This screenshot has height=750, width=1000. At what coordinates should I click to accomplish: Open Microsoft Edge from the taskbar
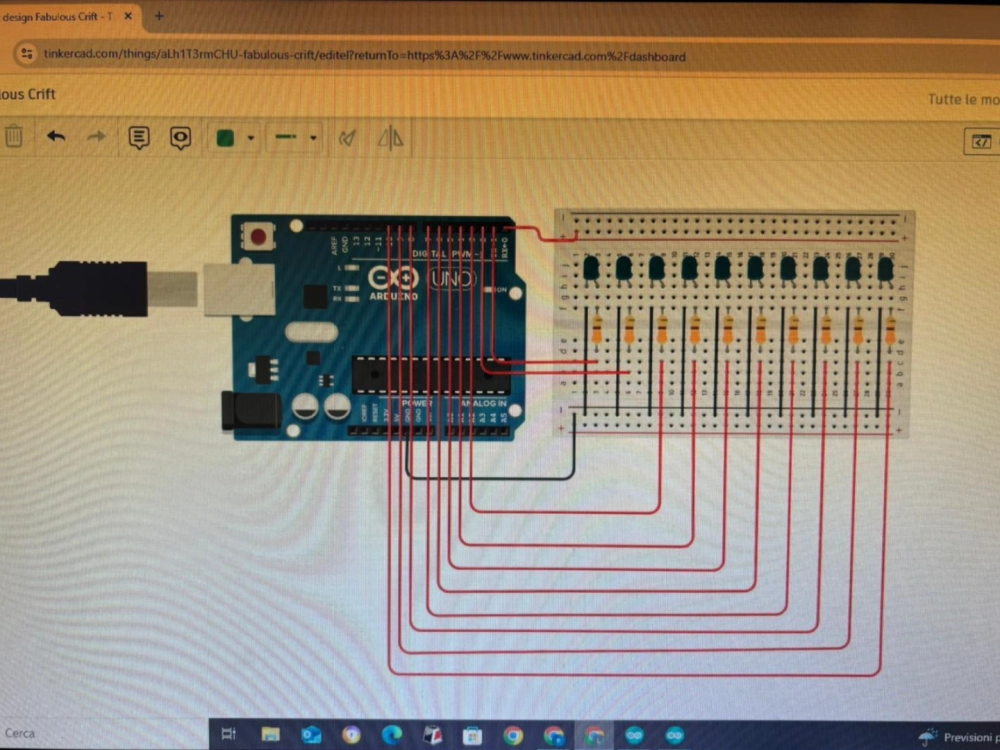click(392, 735)
